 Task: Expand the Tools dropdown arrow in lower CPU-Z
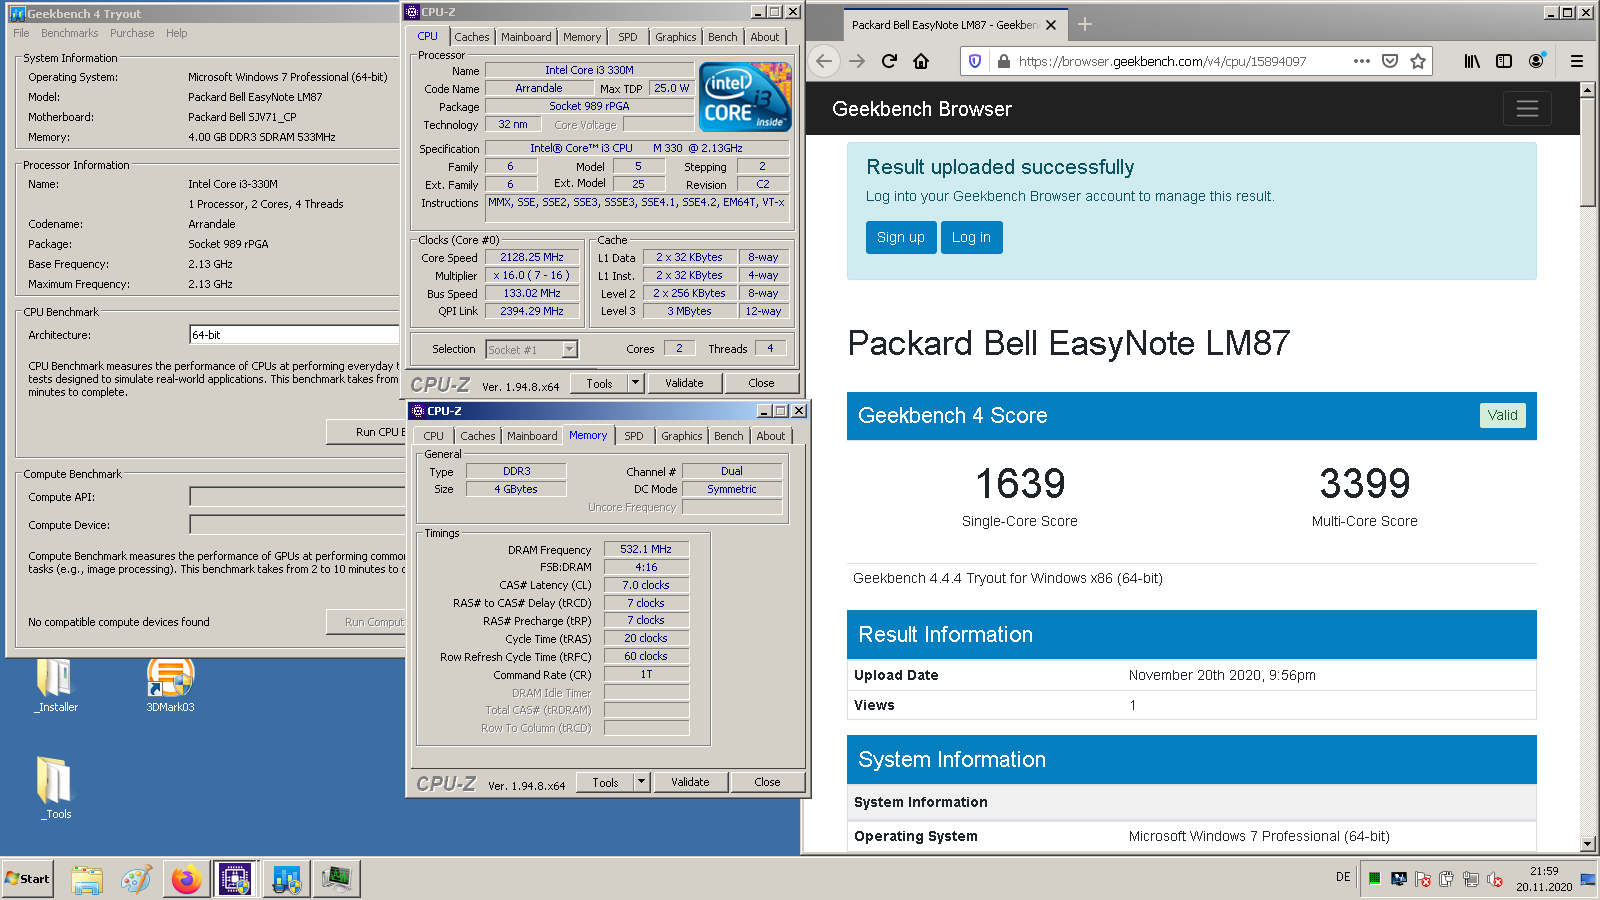[x=641, y=782]
